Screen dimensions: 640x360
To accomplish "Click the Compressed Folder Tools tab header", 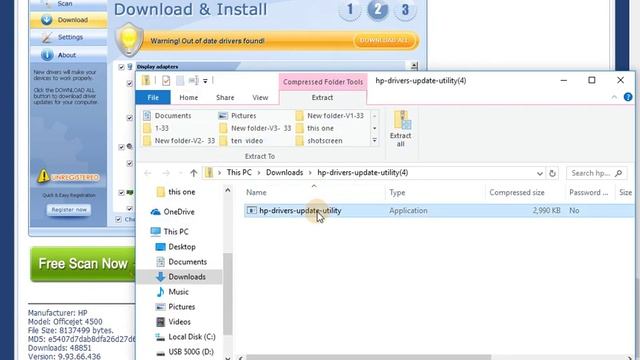I will click(x=323, y=82).
